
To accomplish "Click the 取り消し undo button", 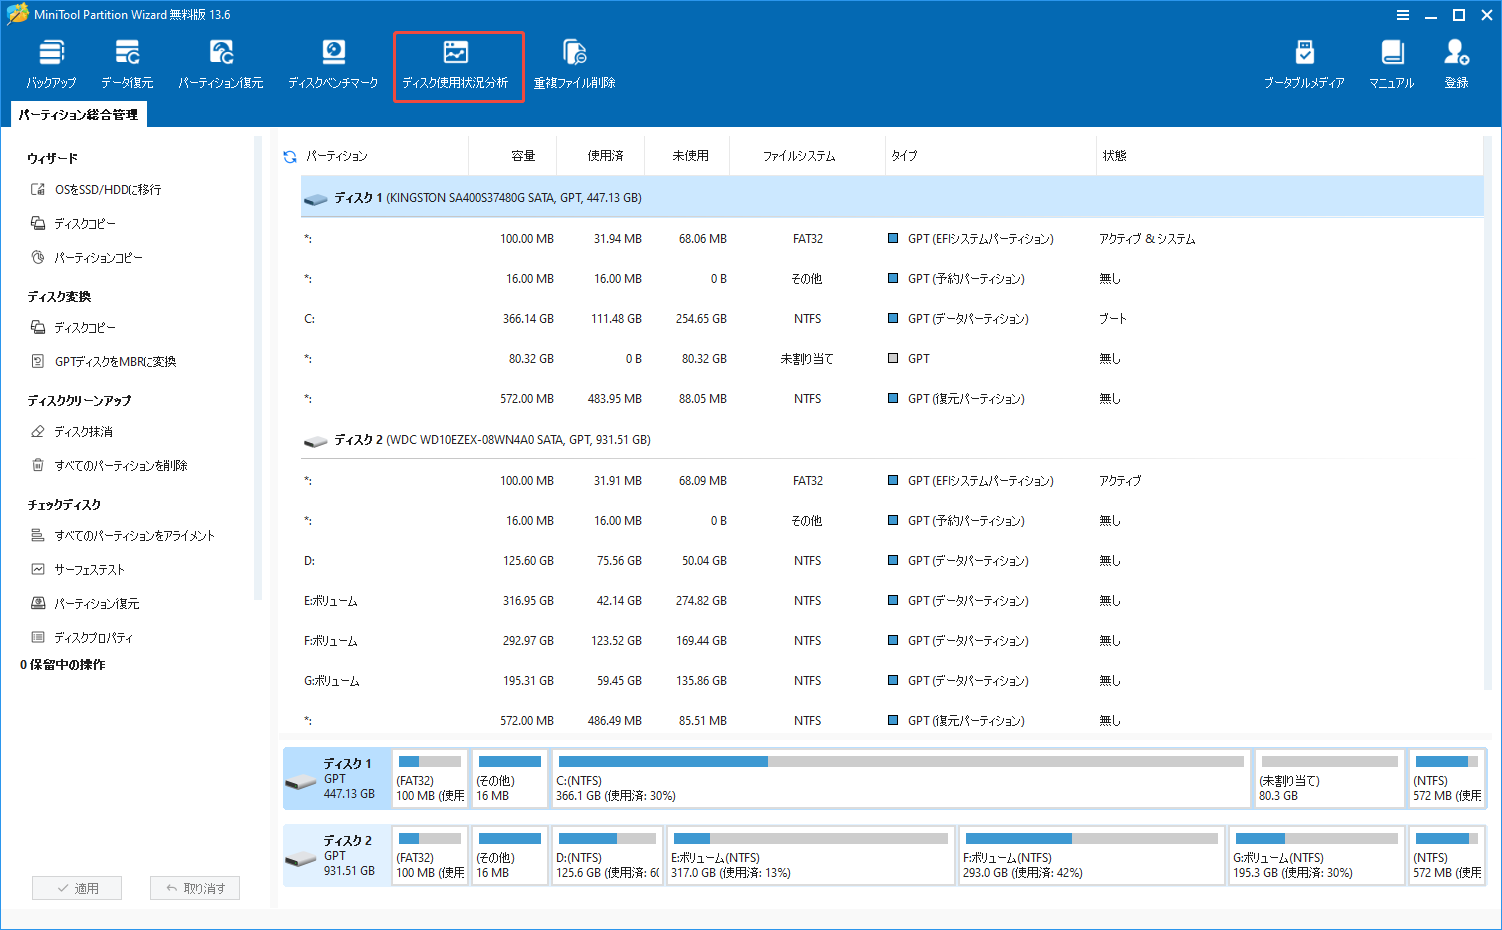I will click(195, 887).
